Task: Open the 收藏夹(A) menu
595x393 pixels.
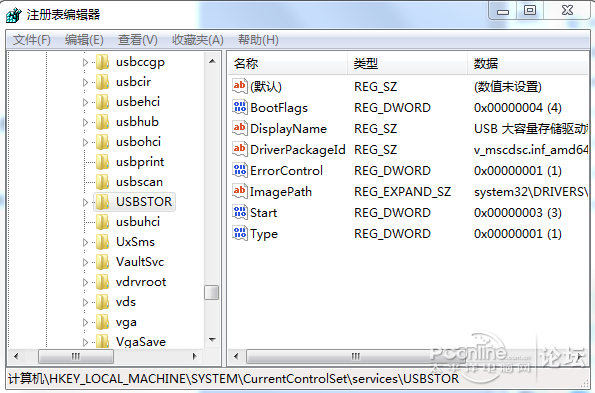Action: click(198, 40)
